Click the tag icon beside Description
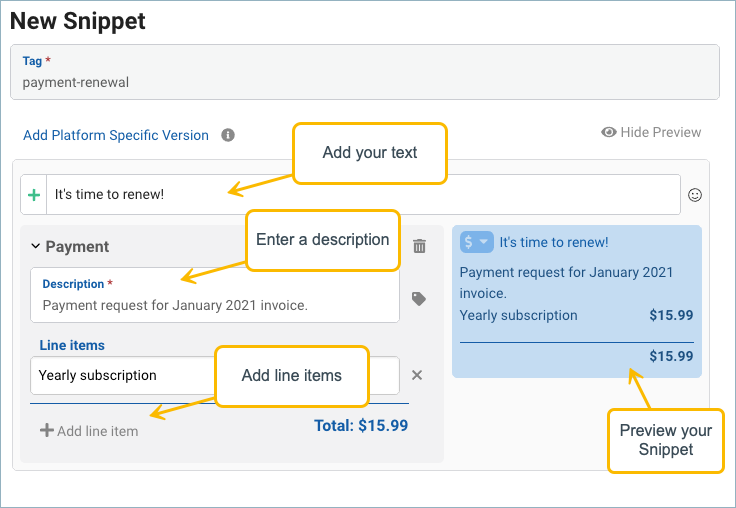The image size is (736, 508). (420, 298)
